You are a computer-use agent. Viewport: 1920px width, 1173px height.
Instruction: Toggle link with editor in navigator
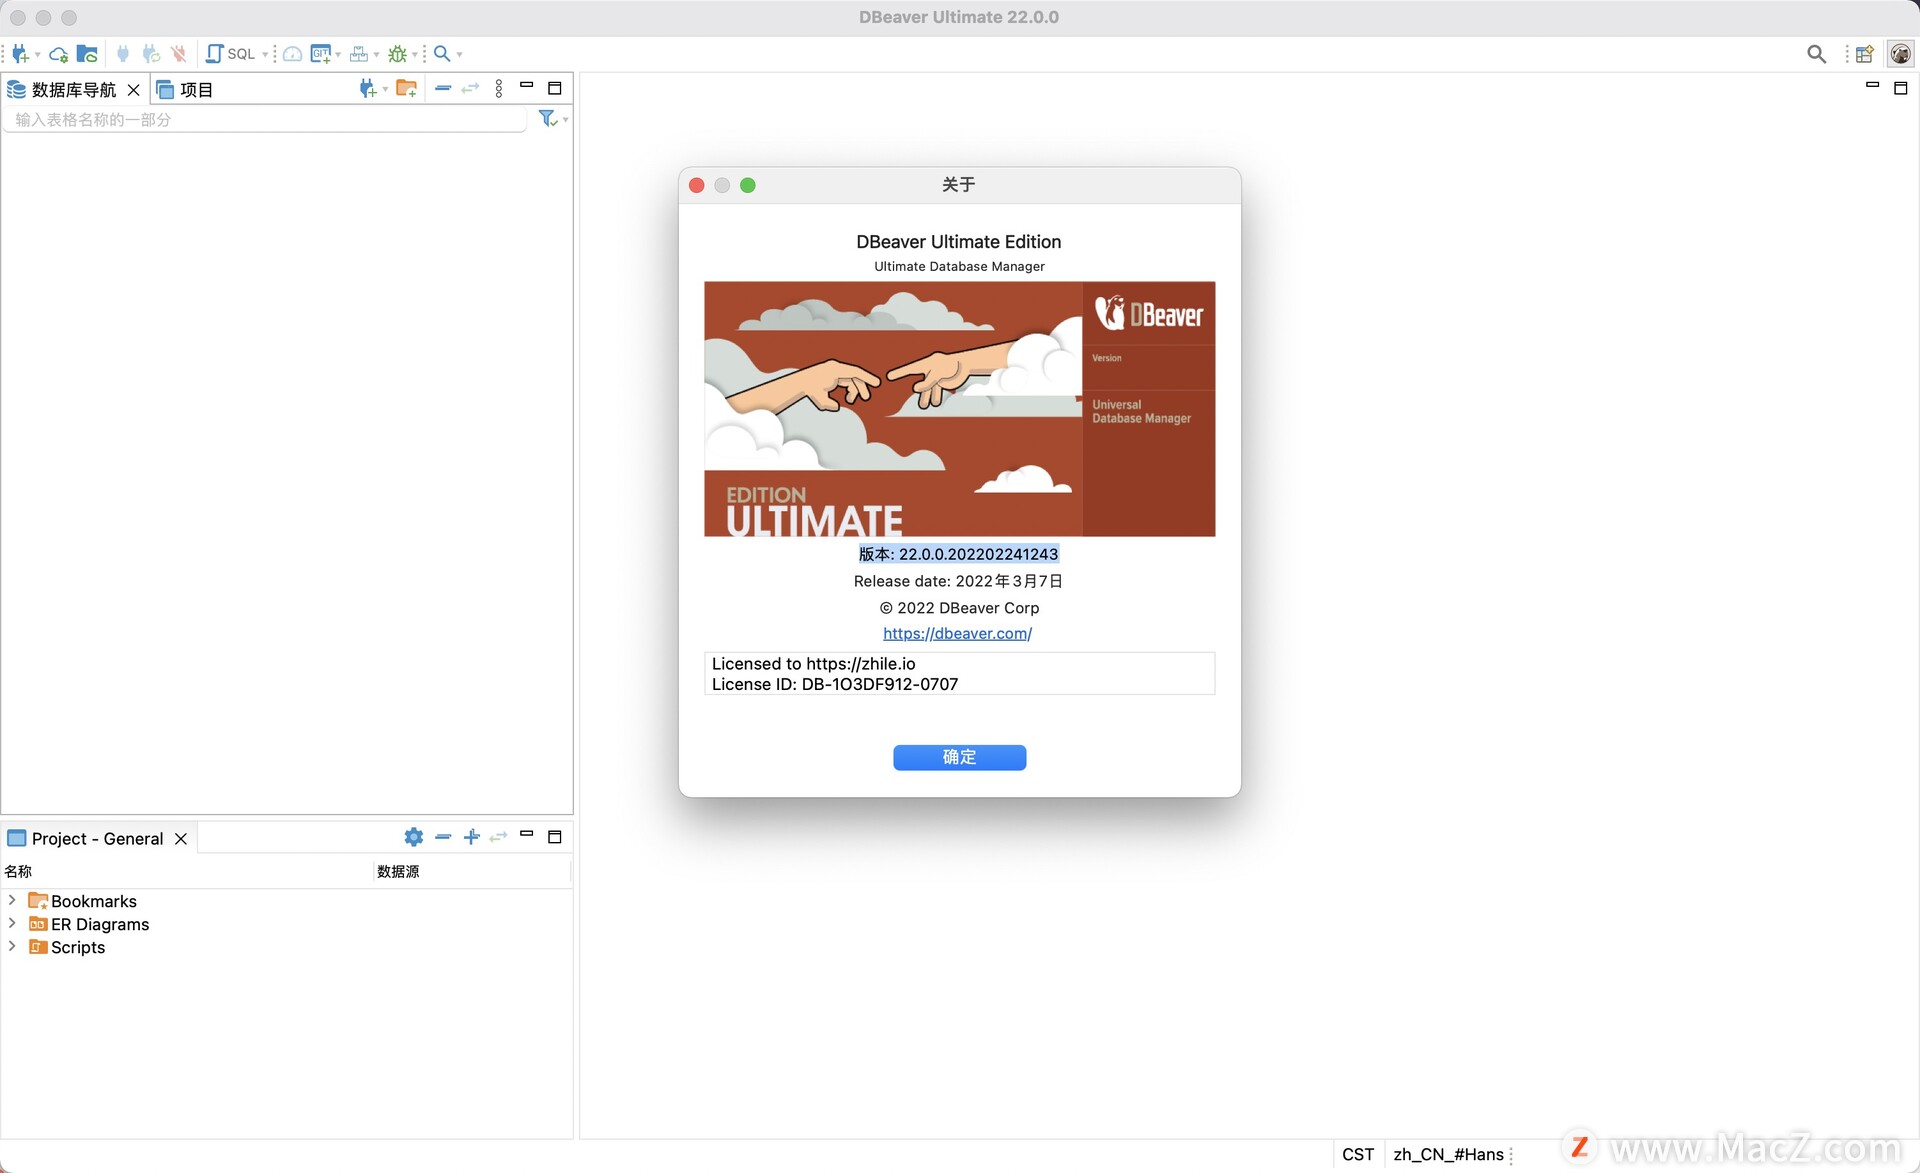pyautogui.click(x=470, y=89)
